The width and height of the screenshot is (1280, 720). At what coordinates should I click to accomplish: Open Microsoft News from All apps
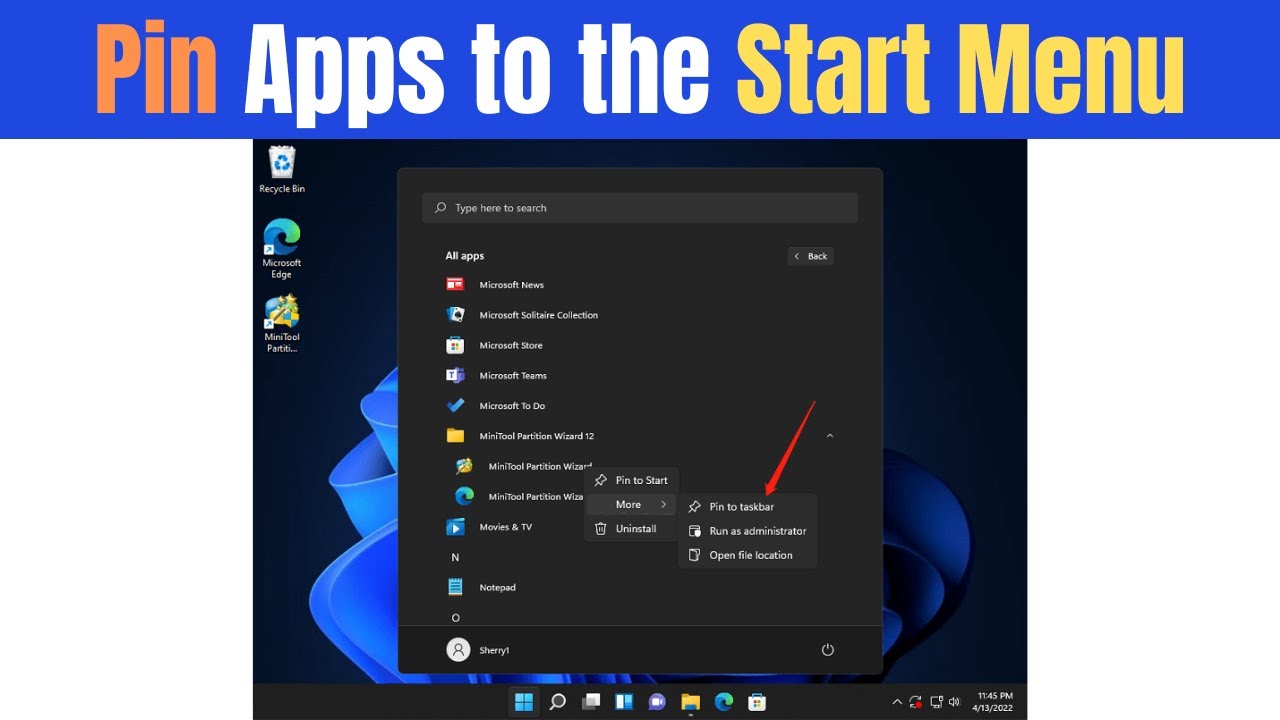click(495, 285)
